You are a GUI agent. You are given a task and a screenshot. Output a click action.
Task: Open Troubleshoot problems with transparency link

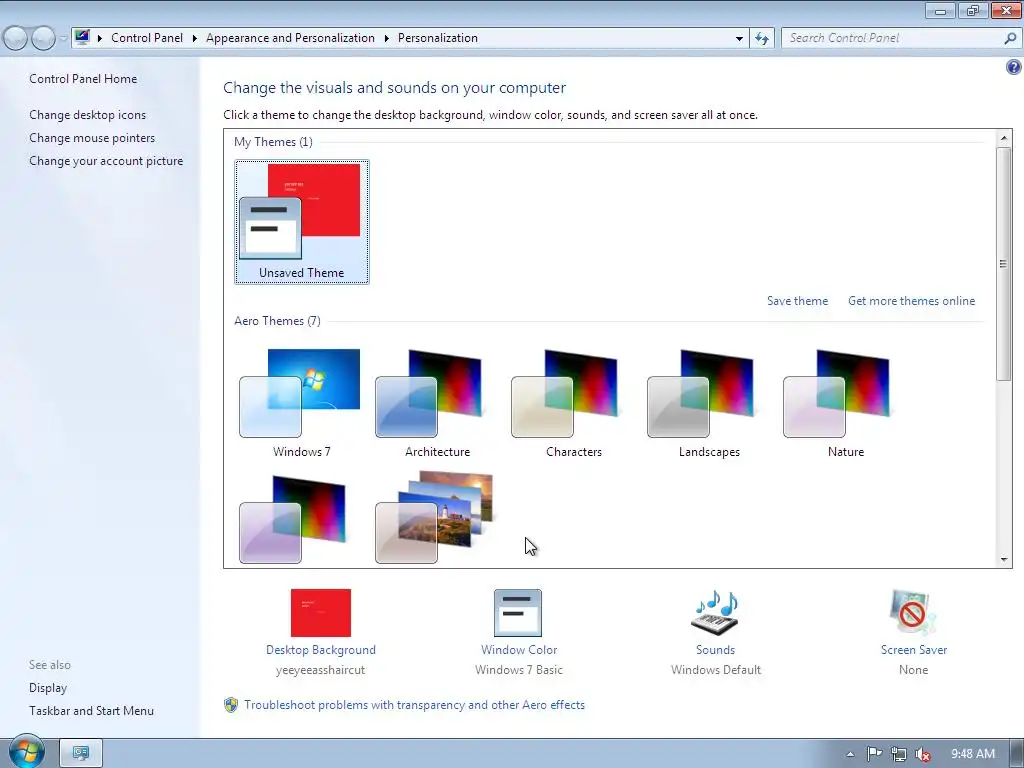click(x=415, y=705)
